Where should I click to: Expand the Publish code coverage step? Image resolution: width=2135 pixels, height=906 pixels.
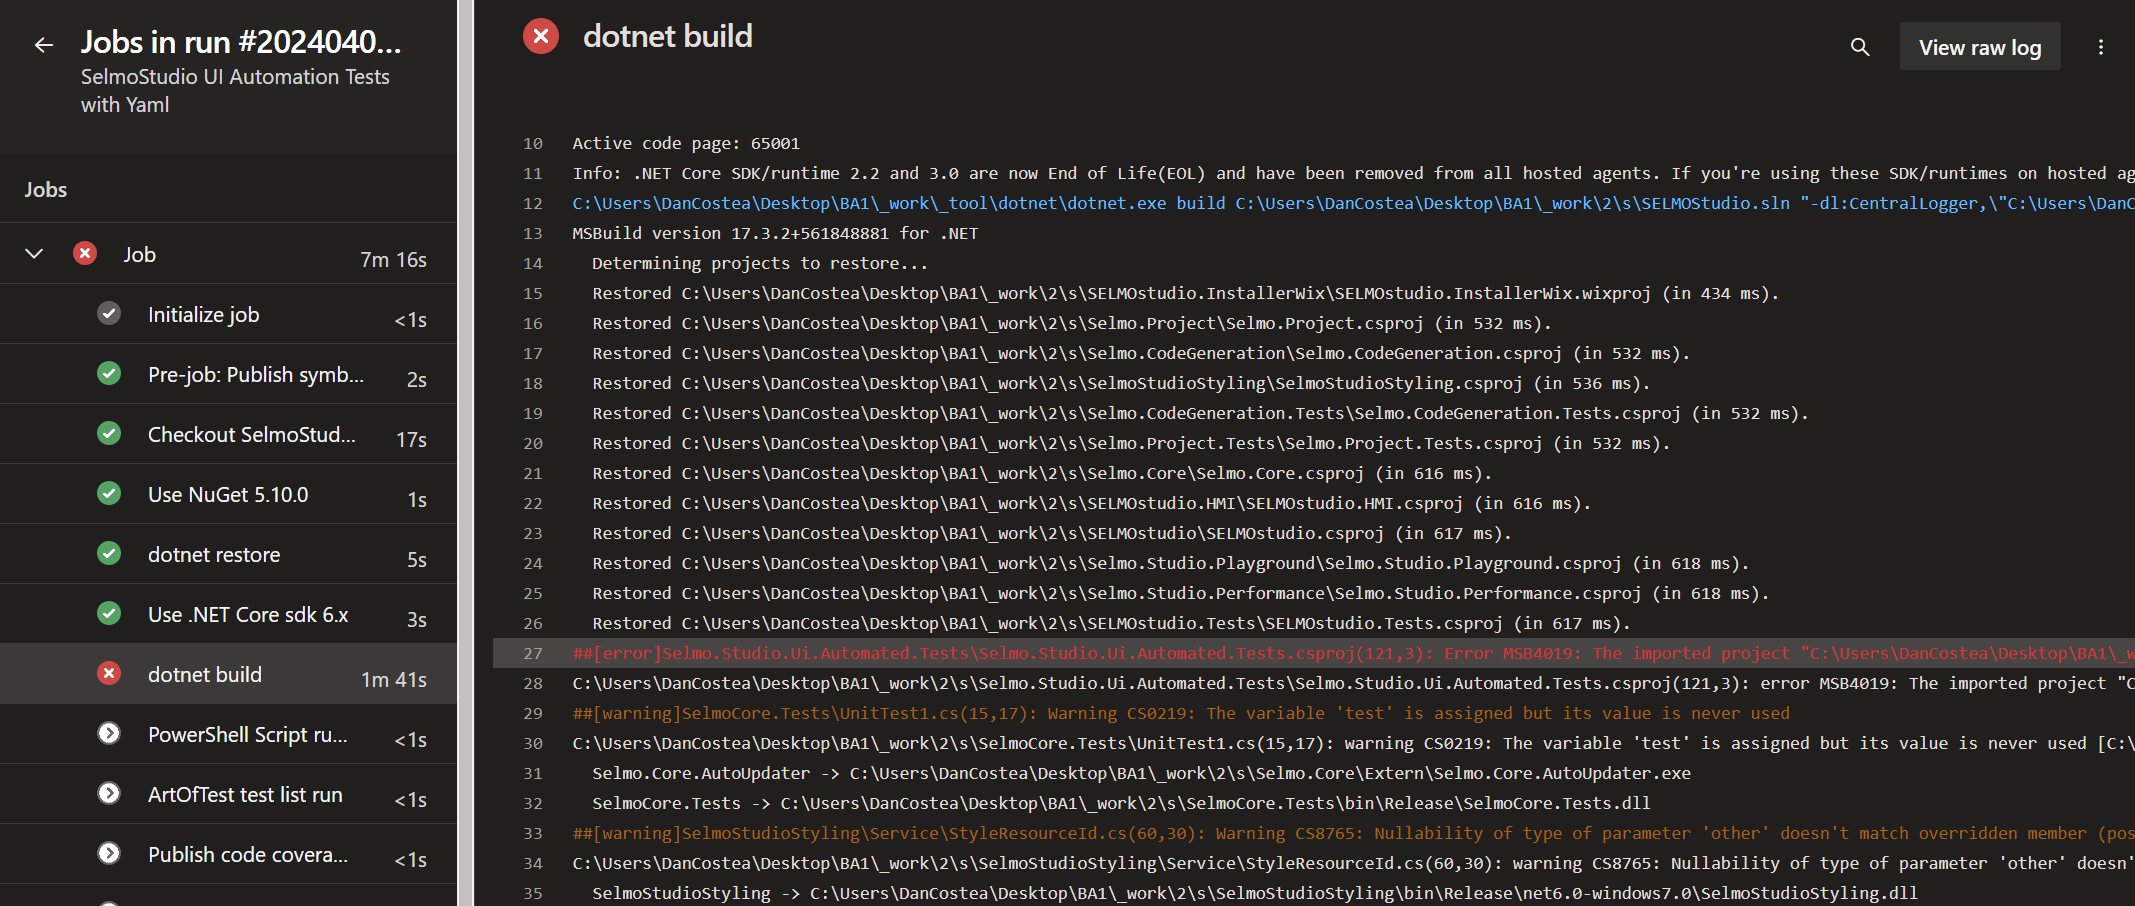pos(108,854)
